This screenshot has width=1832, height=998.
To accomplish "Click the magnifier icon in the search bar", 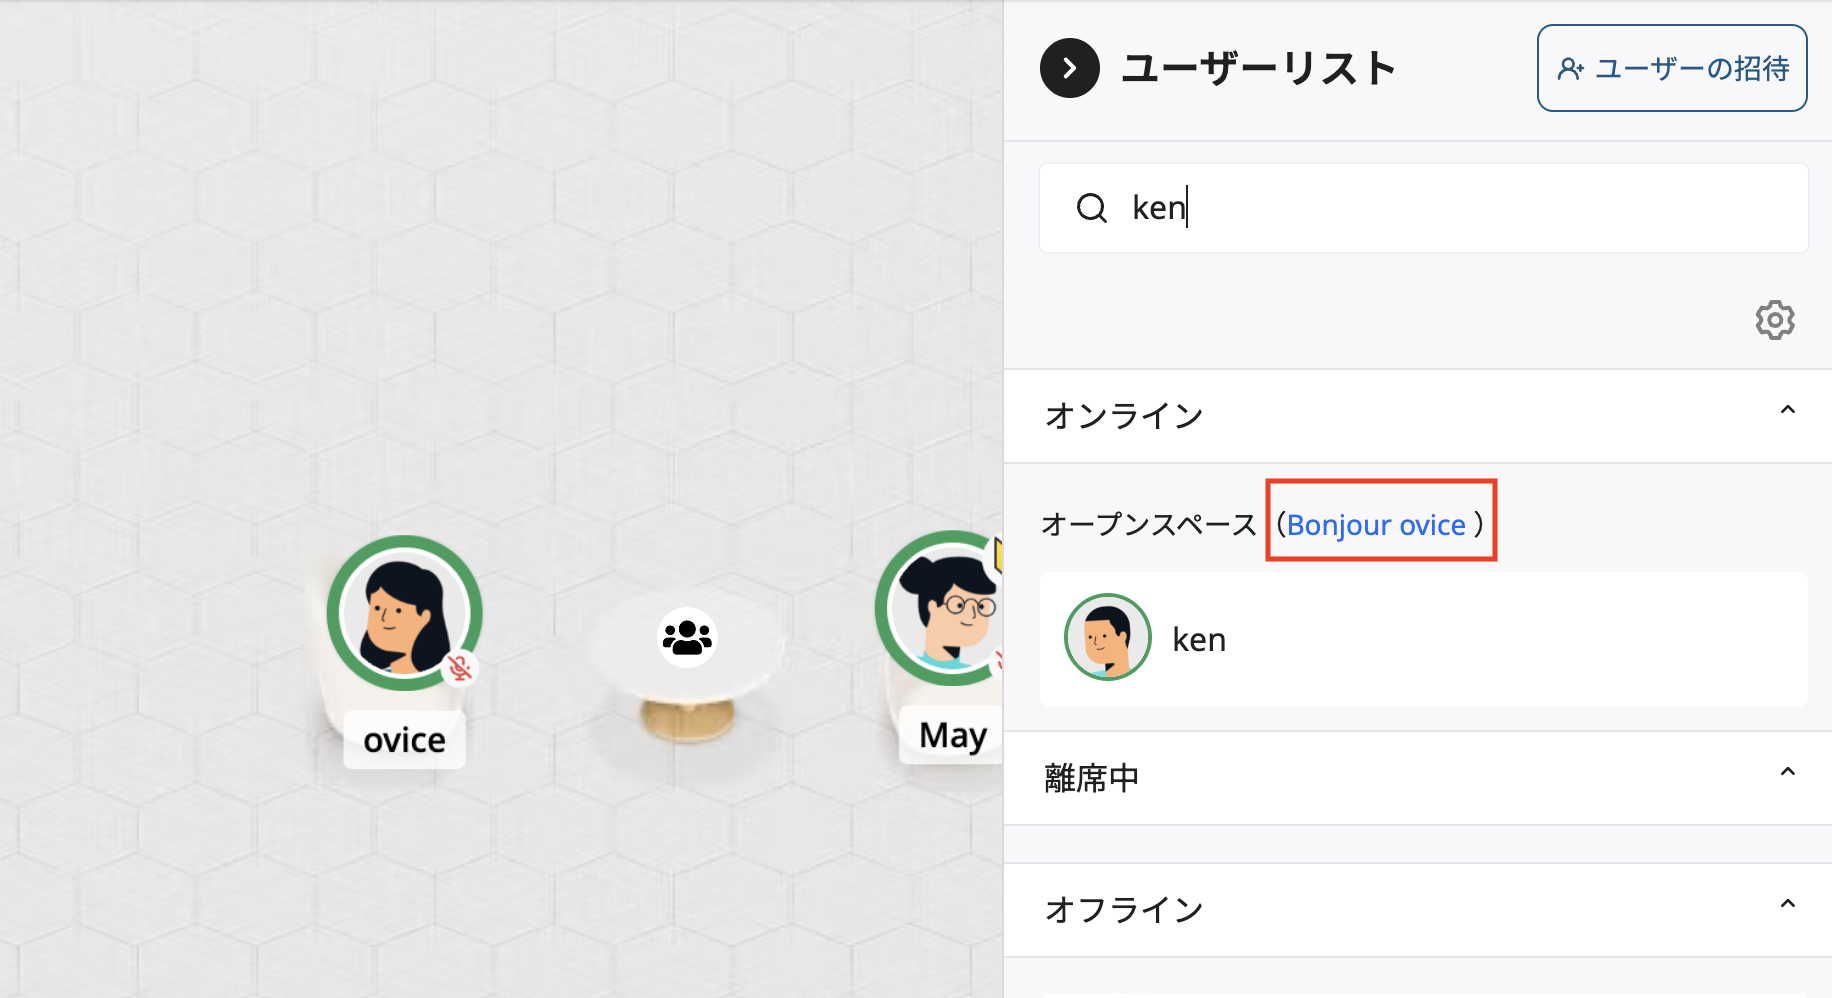I will click(x=1092, y=208).
